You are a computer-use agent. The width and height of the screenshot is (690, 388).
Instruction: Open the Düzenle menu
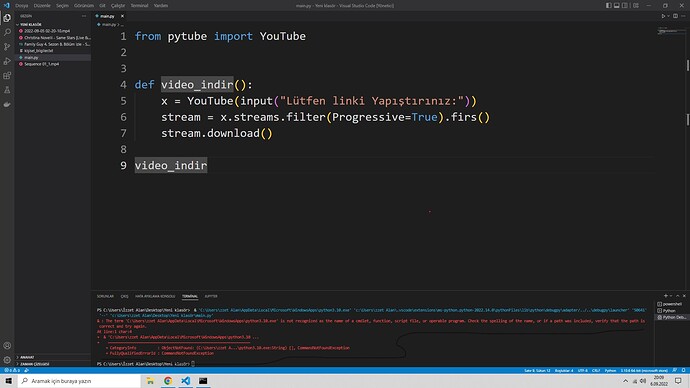tap(42, 6)
